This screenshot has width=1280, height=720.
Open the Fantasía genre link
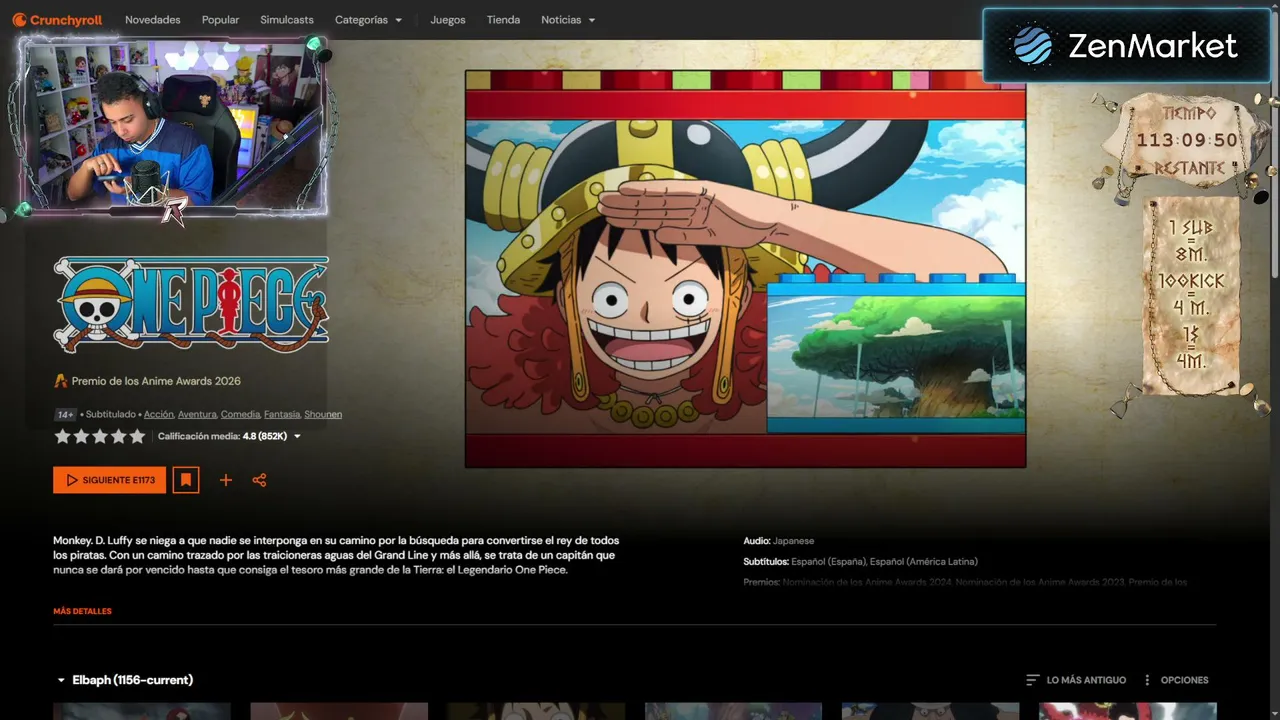[282, 414]
